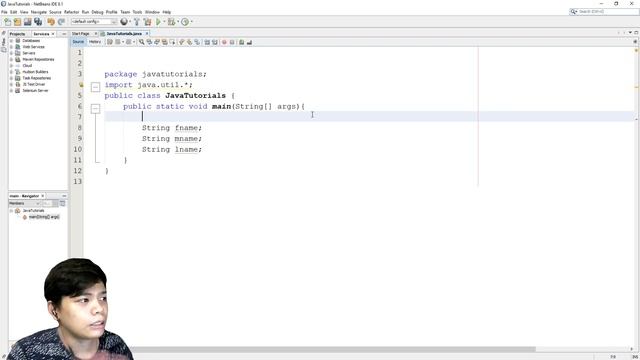Click the Shift Line Left icon

[x=207, y=42]
